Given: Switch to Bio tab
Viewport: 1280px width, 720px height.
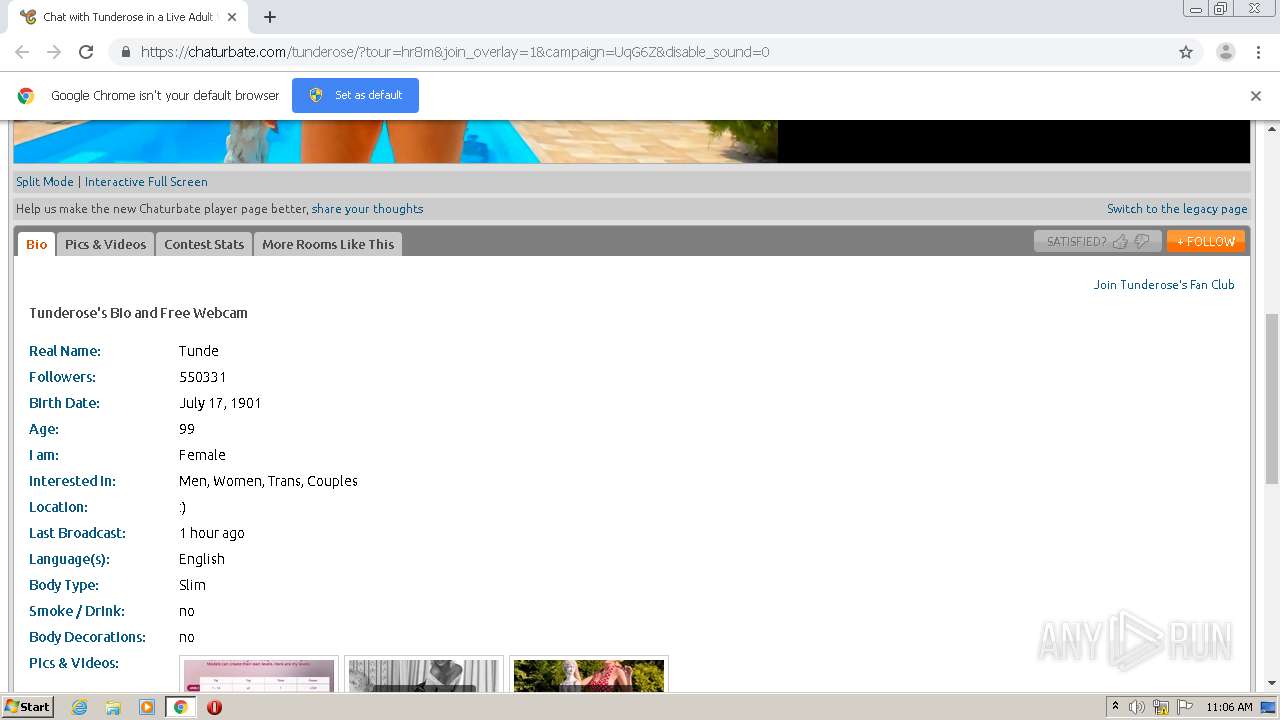Looking at the screenshot, I should coord(37,244).
